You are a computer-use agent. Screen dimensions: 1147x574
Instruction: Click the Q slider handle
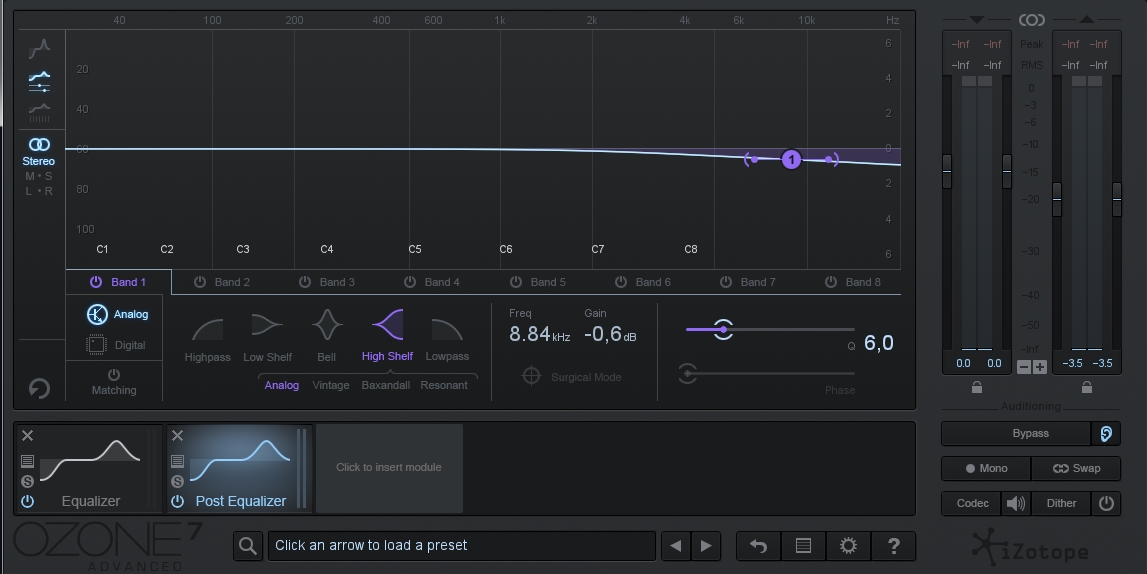click(x=723, y=329)
